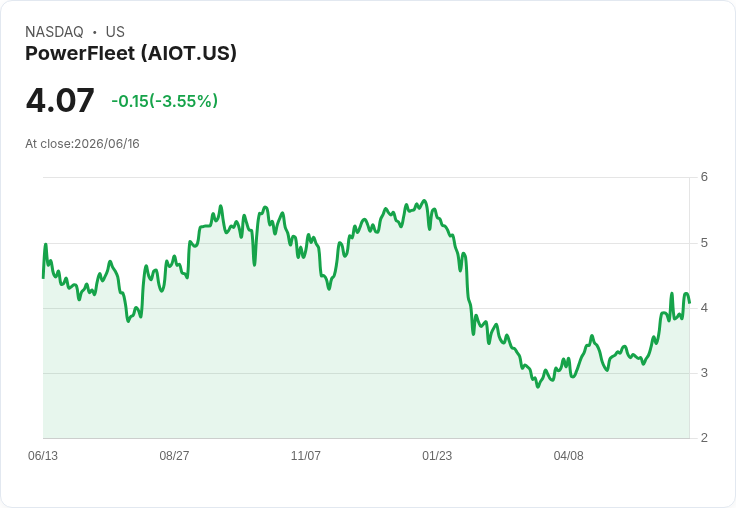The width and height of the screenshot is (736, 508).
Task: Click the chart line start at 06/13
Action: pos(43,278)
